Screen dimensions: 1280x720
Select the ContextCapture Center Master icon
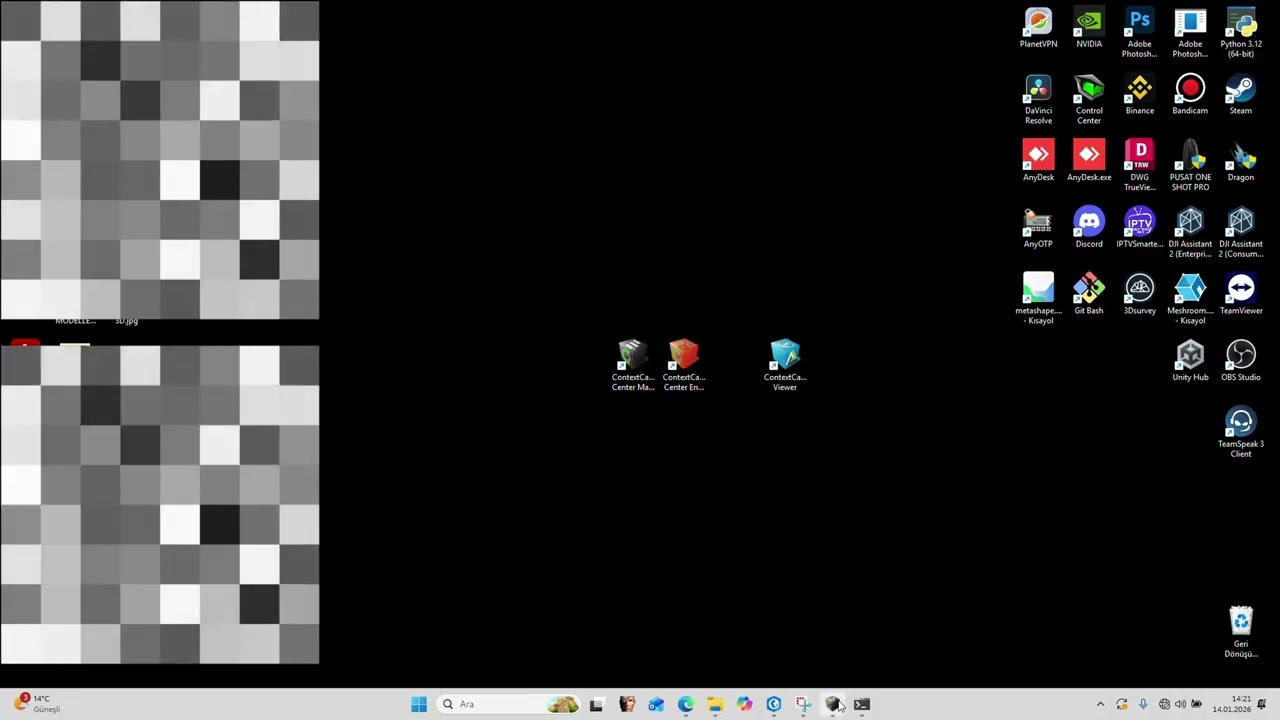[x=633, y=366]
